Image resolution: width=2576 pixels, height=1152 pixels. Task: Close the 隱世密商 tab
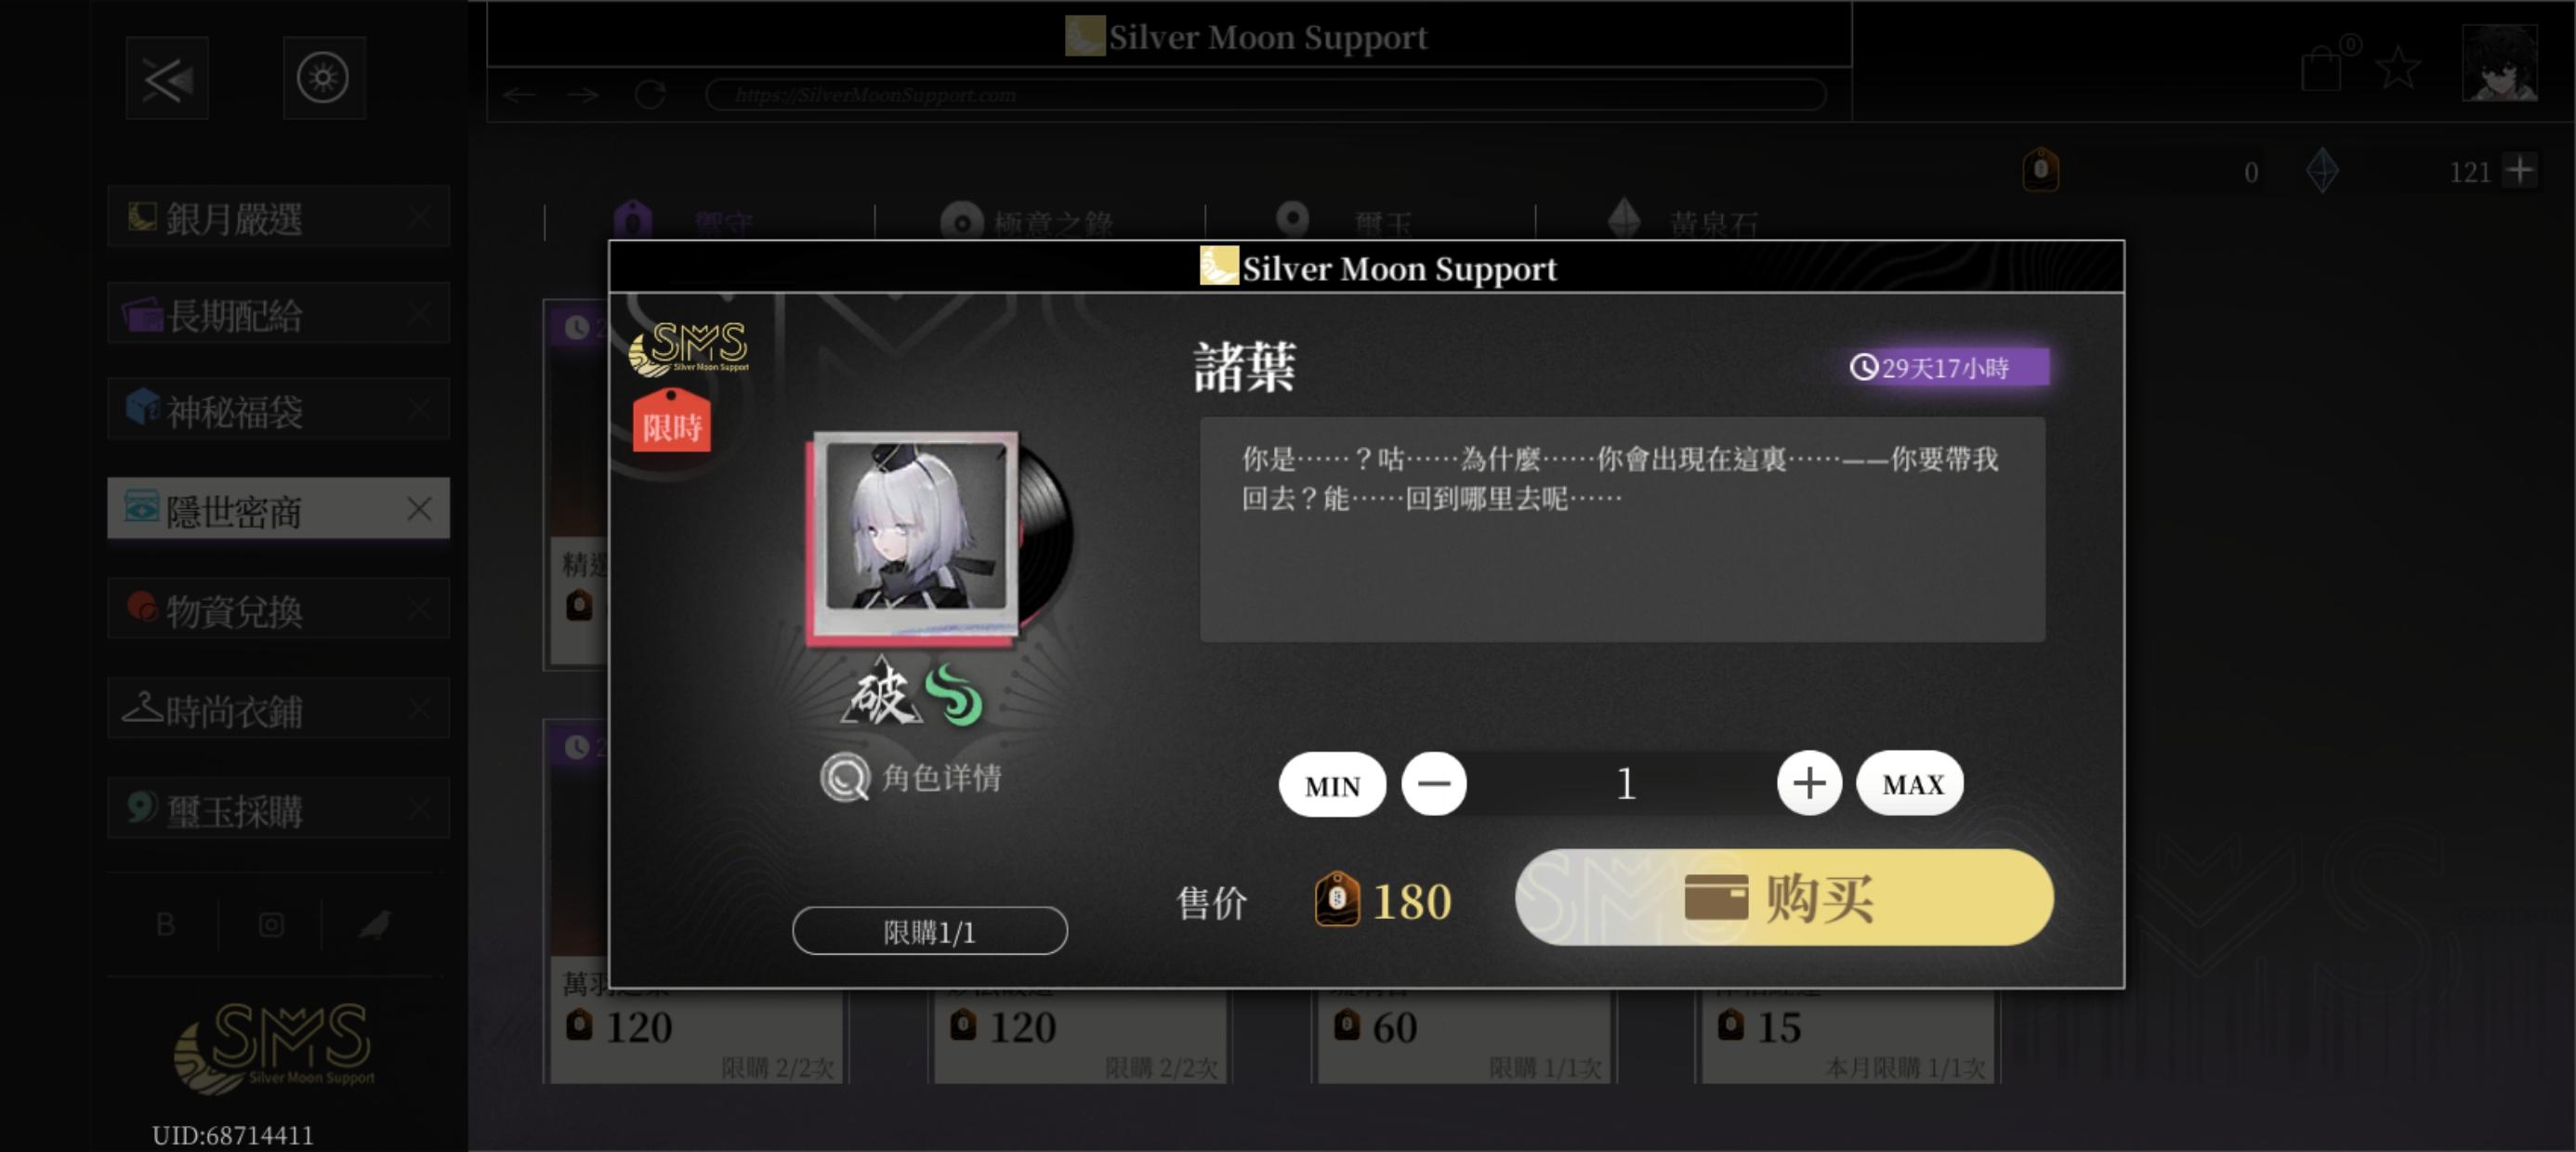pos(419,509)
